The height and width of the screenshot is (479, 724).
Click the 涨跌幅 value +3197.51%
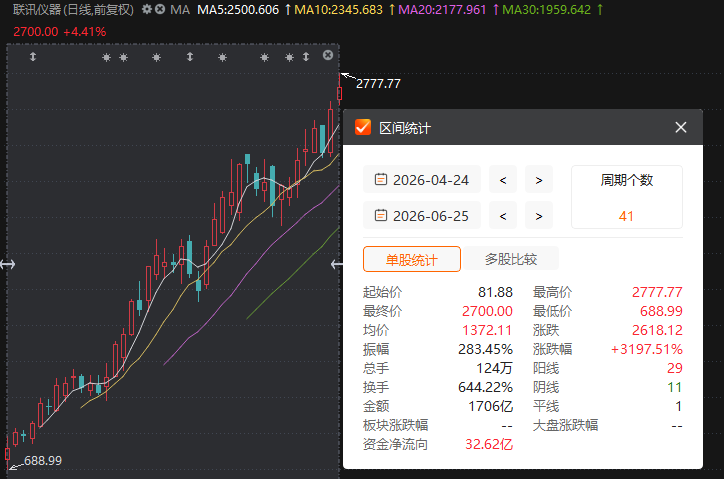646,349
